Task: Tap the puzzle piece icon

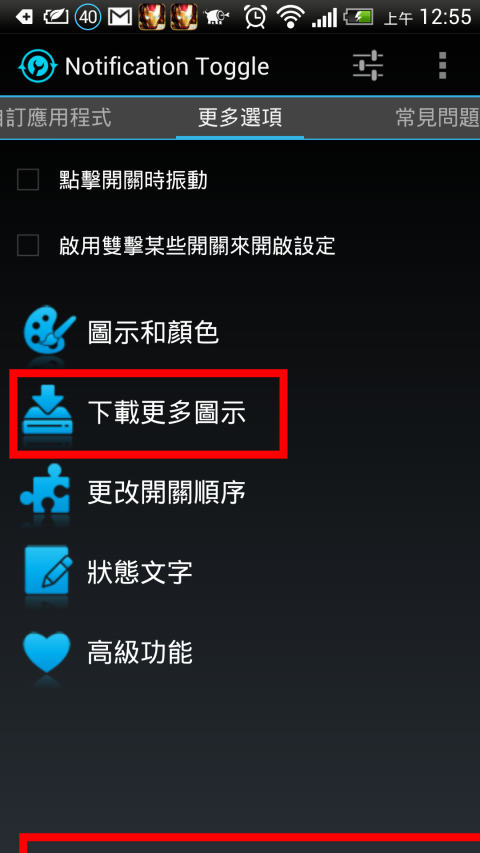Action: [x=46, y=489]
